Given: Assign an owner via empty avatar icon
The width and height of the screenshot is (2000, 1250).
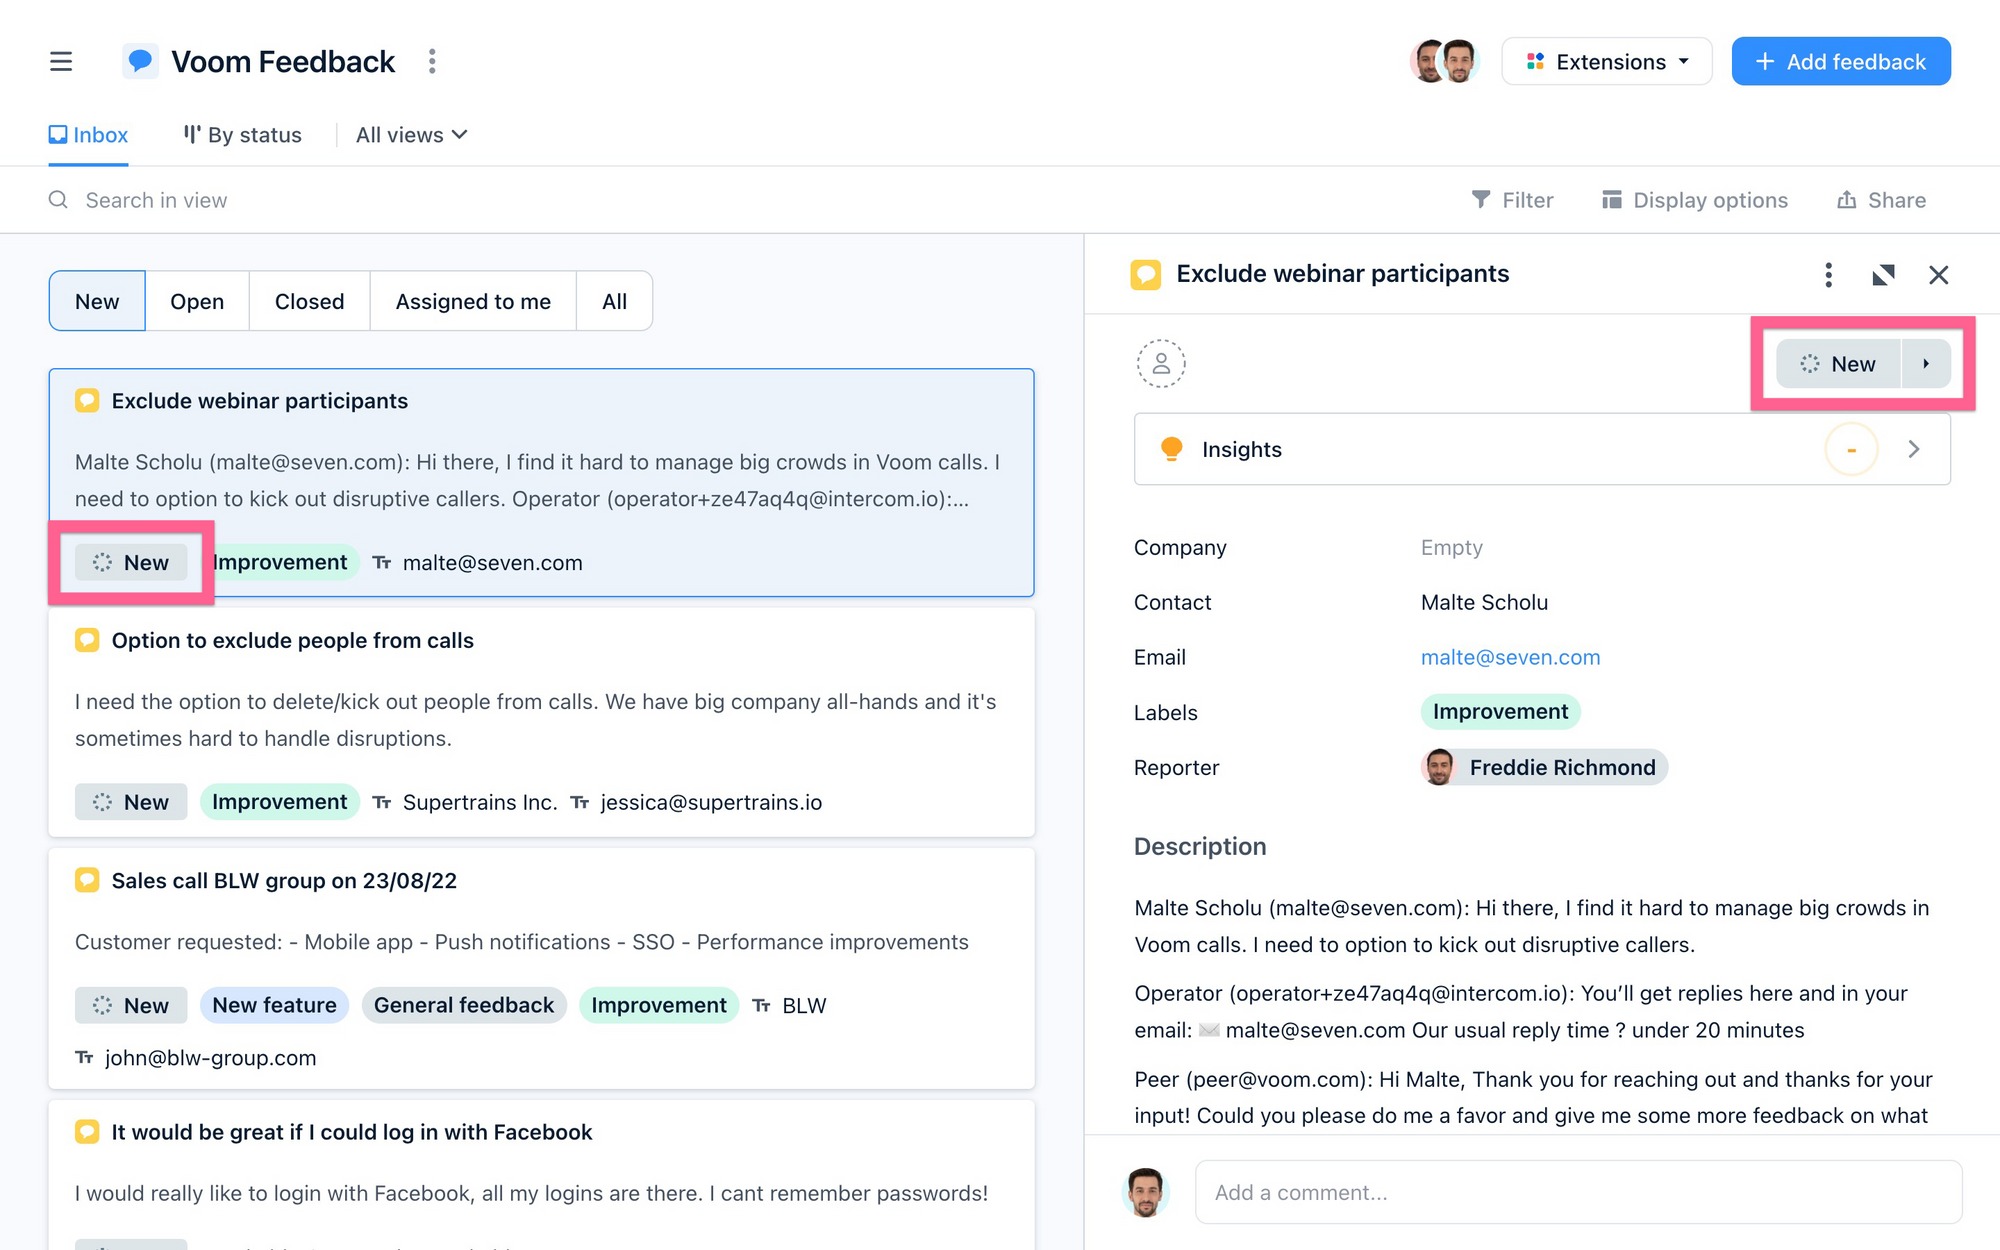Looking at the screenshot, I should point(1161,364).
